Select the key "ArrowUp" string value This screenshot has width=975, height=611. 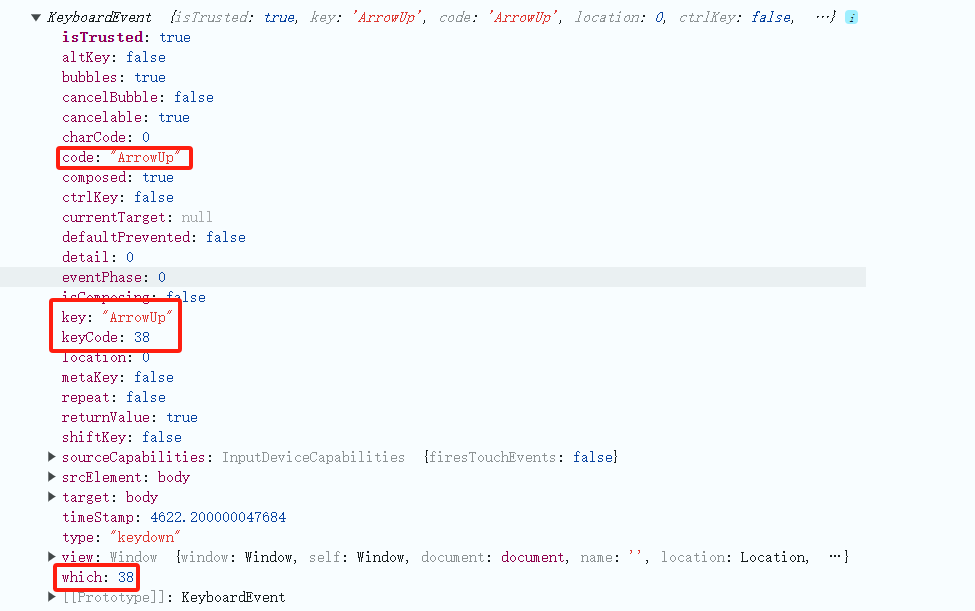click(x=140, y=317)
